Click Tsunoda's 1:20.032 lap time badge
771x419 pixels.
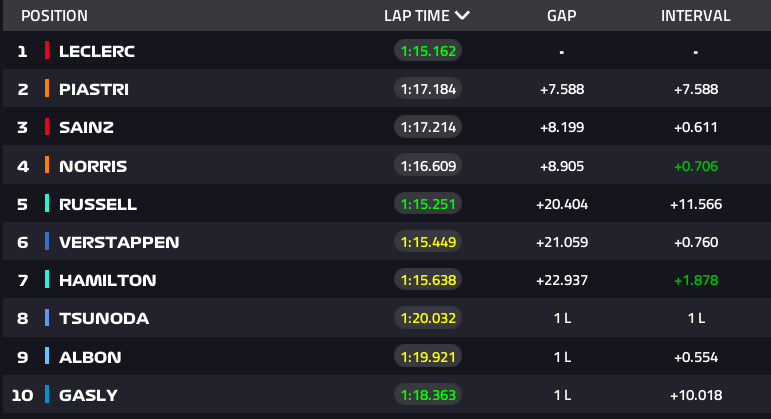click(427, 318)
